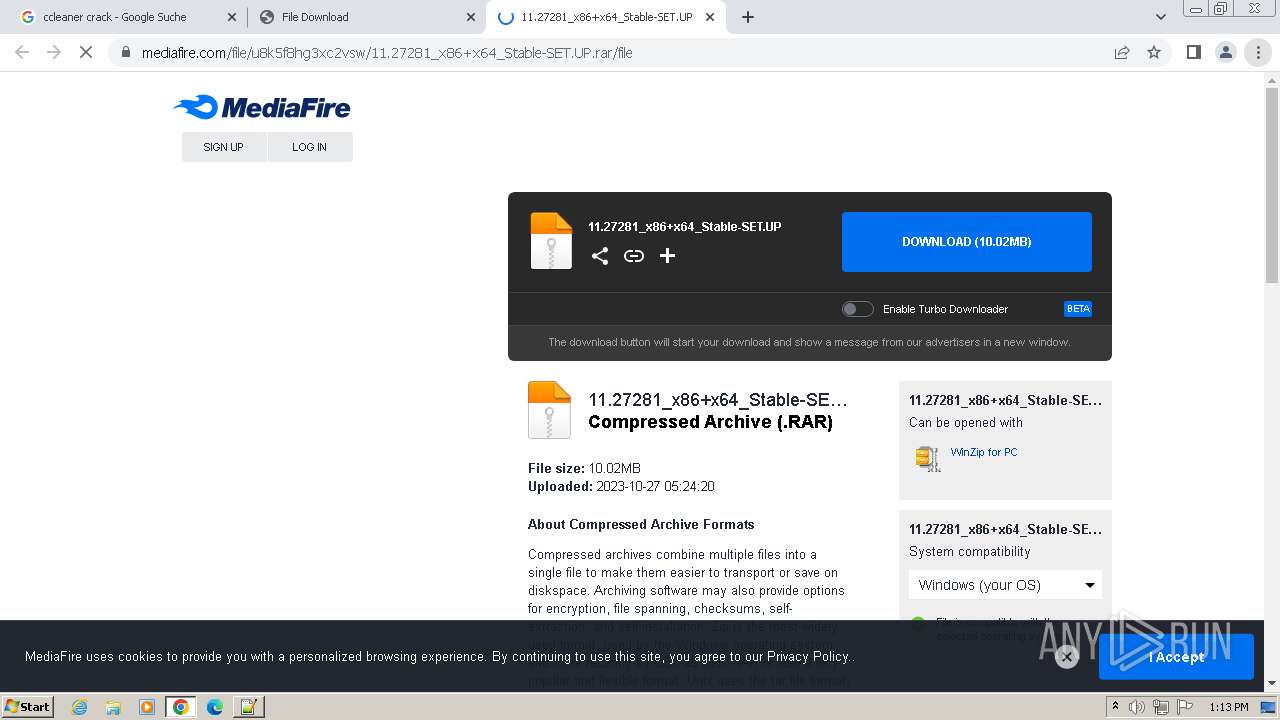Stop page loading in browser toolbar

[86, 52]
